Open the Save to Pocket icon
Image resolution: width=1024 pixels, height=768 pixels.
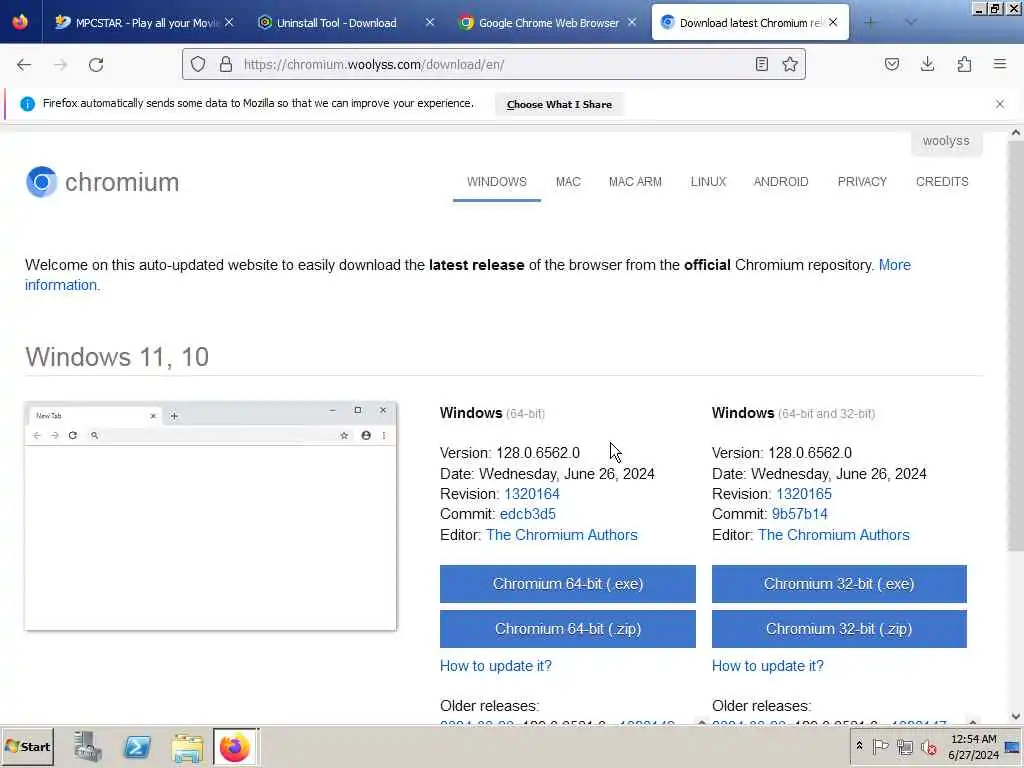click(891, 64)
